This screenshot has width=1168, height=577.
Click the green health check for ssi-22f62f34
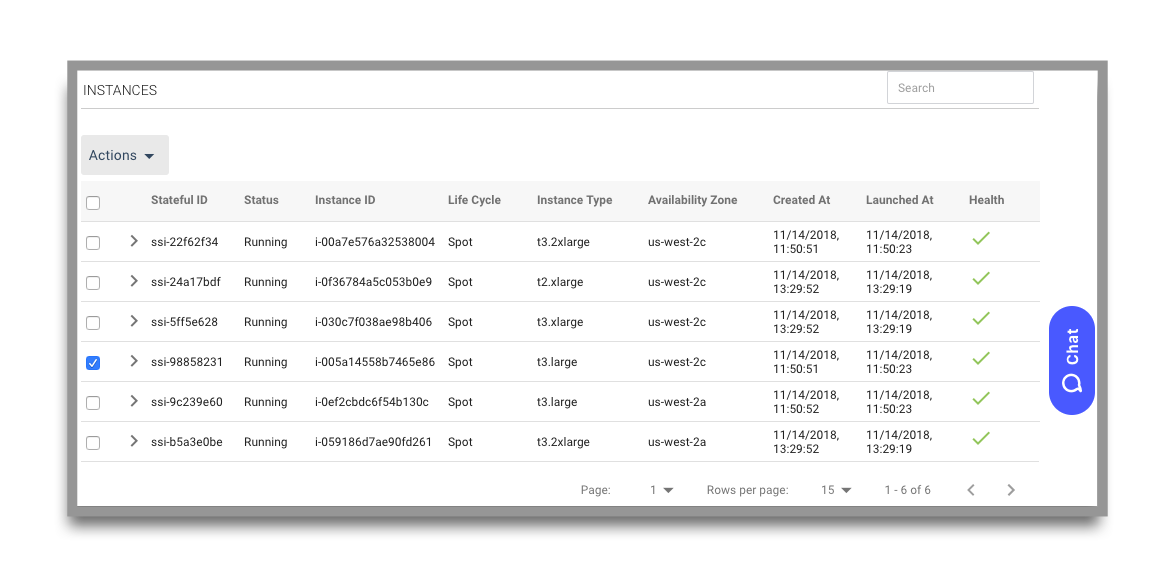[981, 238]
